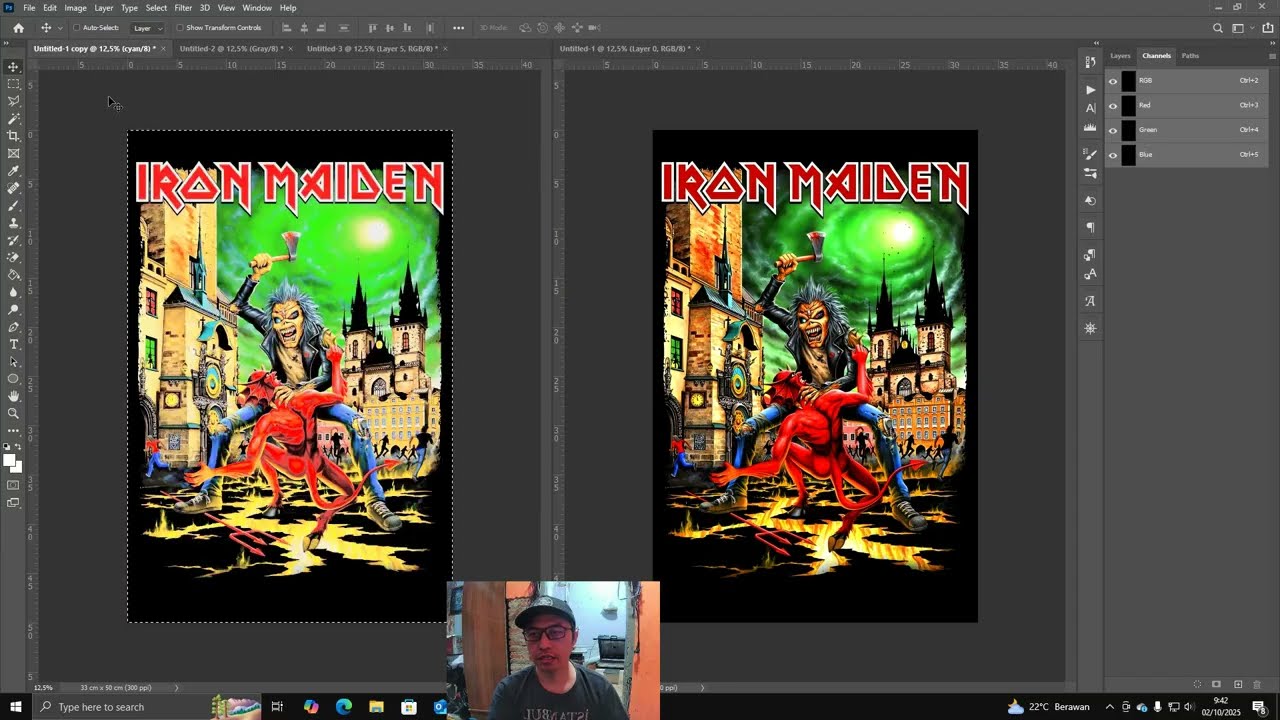This screenshot has height=720, width=1280.
Task: Open the Auto-Select Layer dropdown
Action: [147, 28]
